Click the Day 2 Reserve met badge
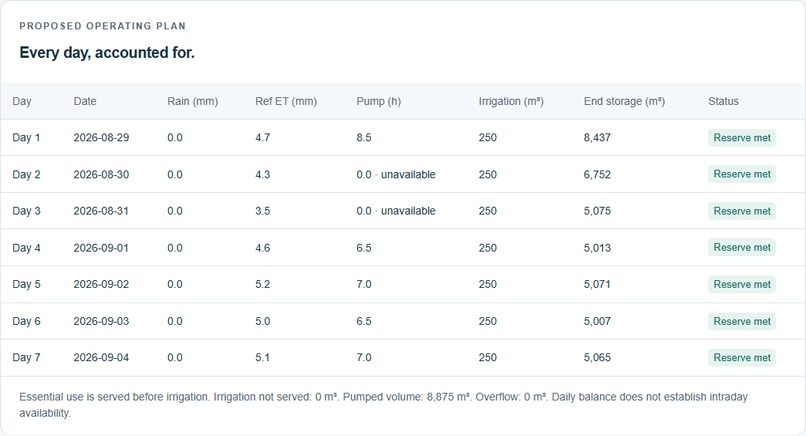 [742, 174]
